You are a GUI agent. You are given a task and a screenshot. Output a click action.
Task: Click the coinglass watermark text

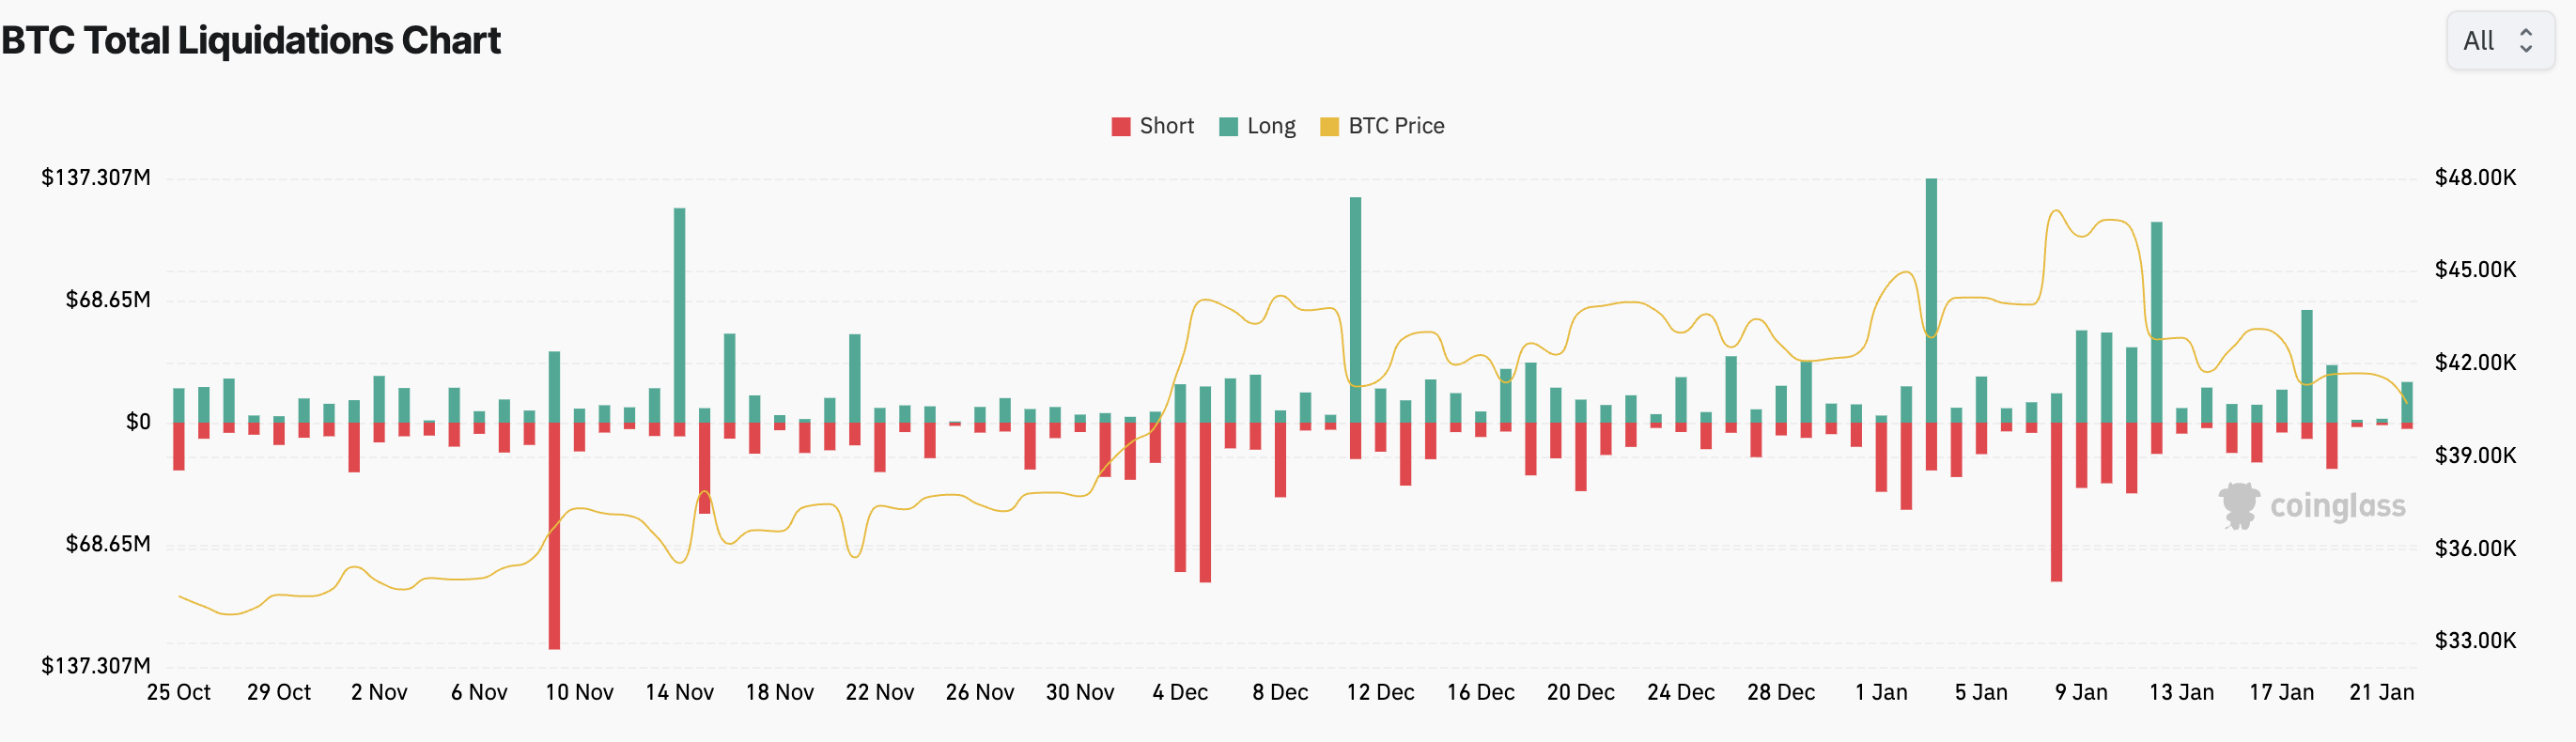2337,506
